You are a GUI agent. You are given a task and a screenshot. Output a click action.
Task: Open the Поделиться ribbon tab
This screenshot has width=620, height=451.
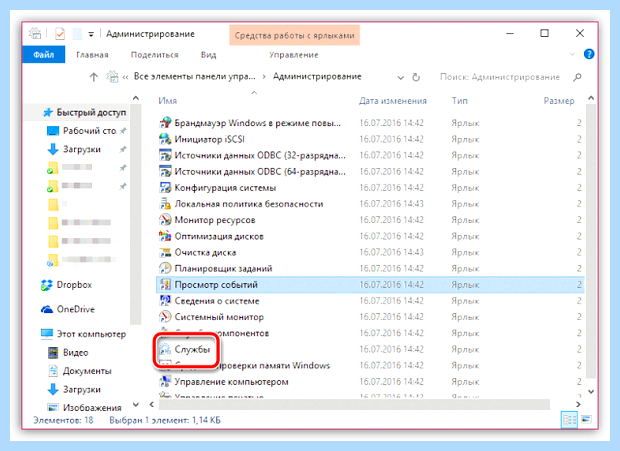click(x=155, y=55)
